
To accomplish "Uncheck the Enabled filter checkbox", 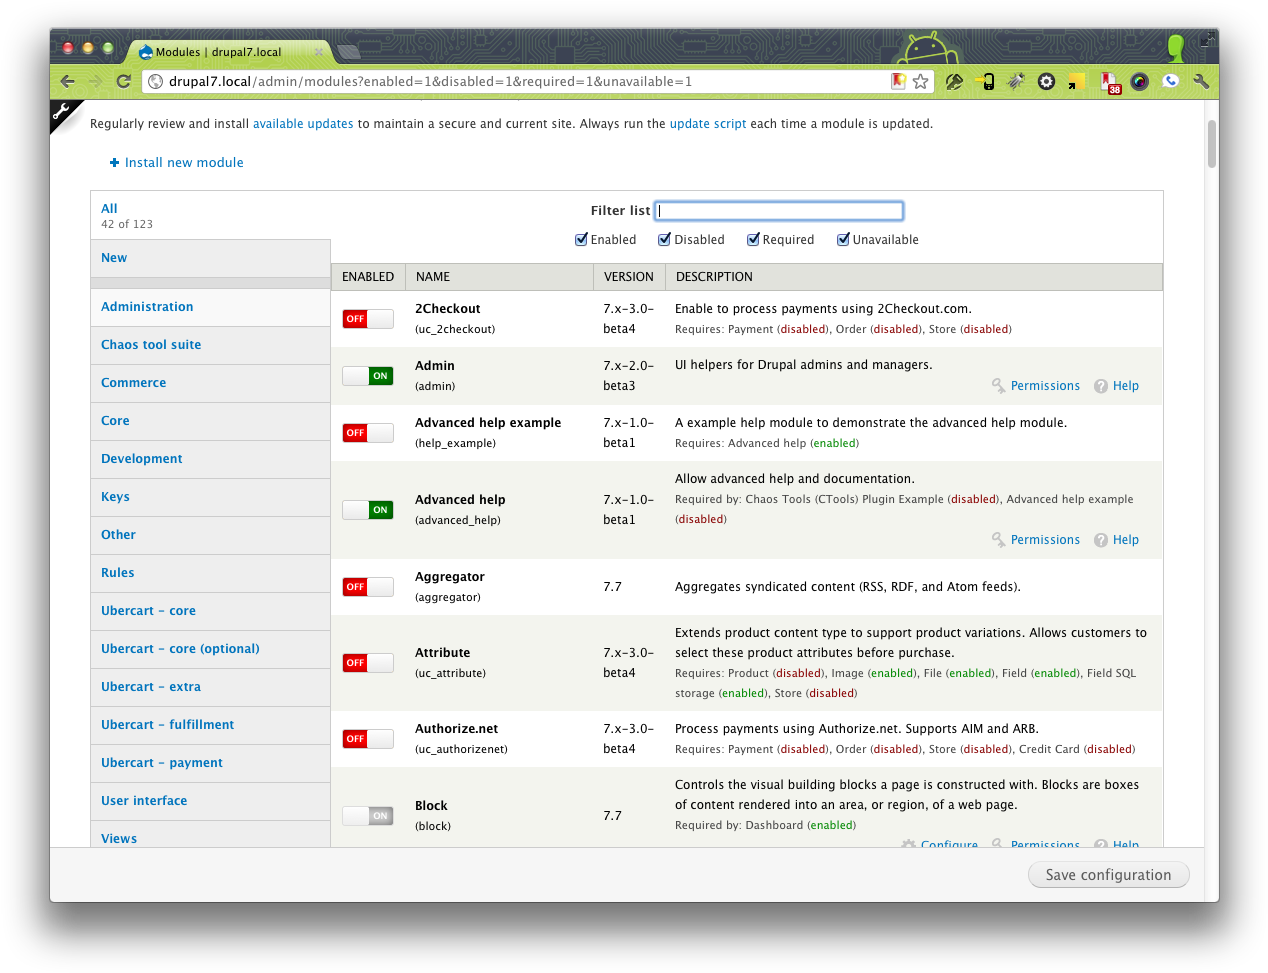I will tap(581, 240).
